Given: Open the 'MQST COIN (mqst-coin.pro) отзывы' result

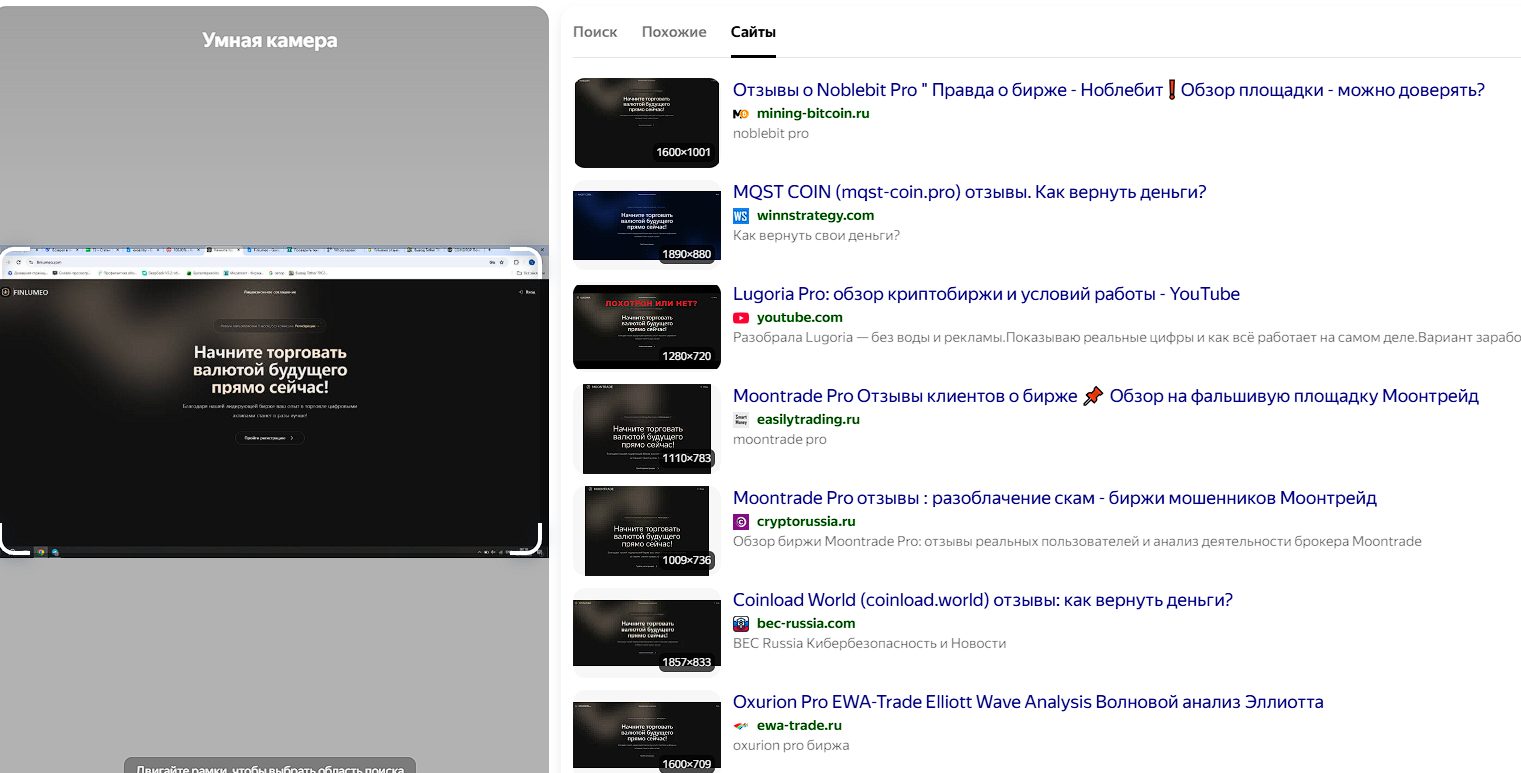Looking at the screenshot, I should (970, 192).
